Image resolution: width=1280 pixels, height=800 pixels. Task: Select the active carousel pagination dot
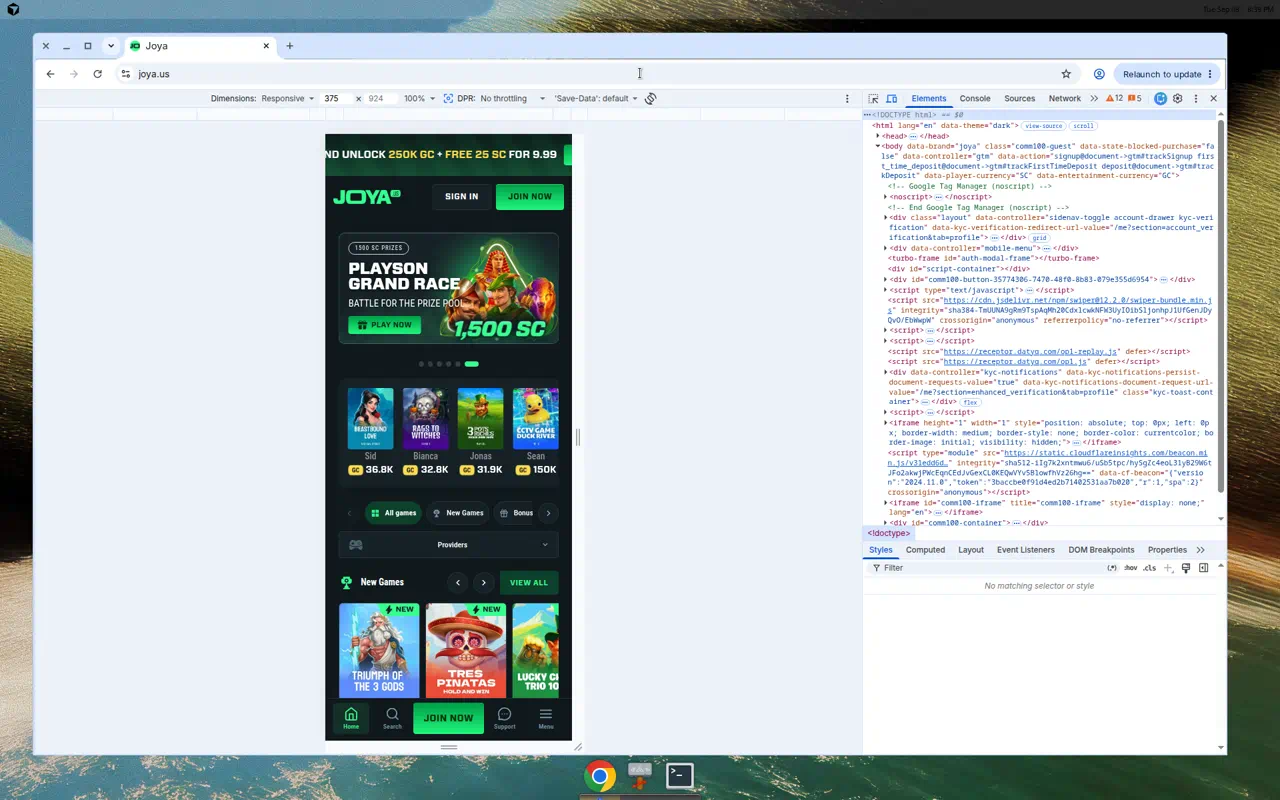tap(472, 364)
